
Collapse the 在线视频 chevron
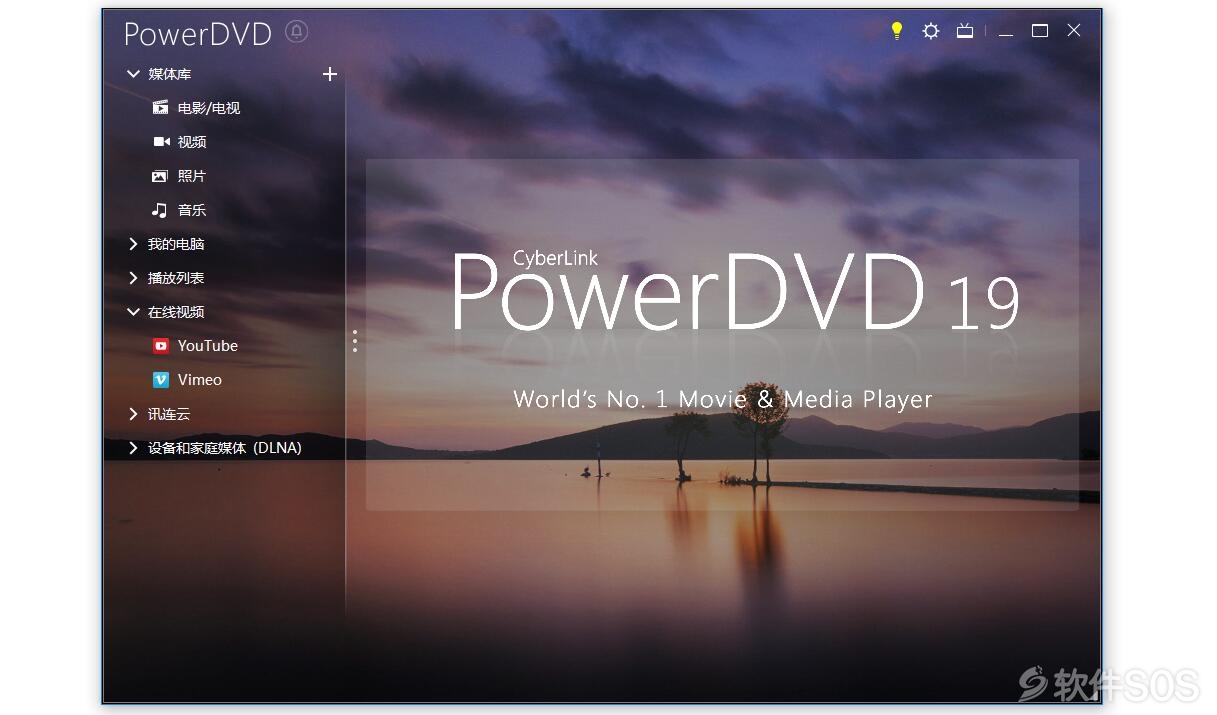(133, 312)
